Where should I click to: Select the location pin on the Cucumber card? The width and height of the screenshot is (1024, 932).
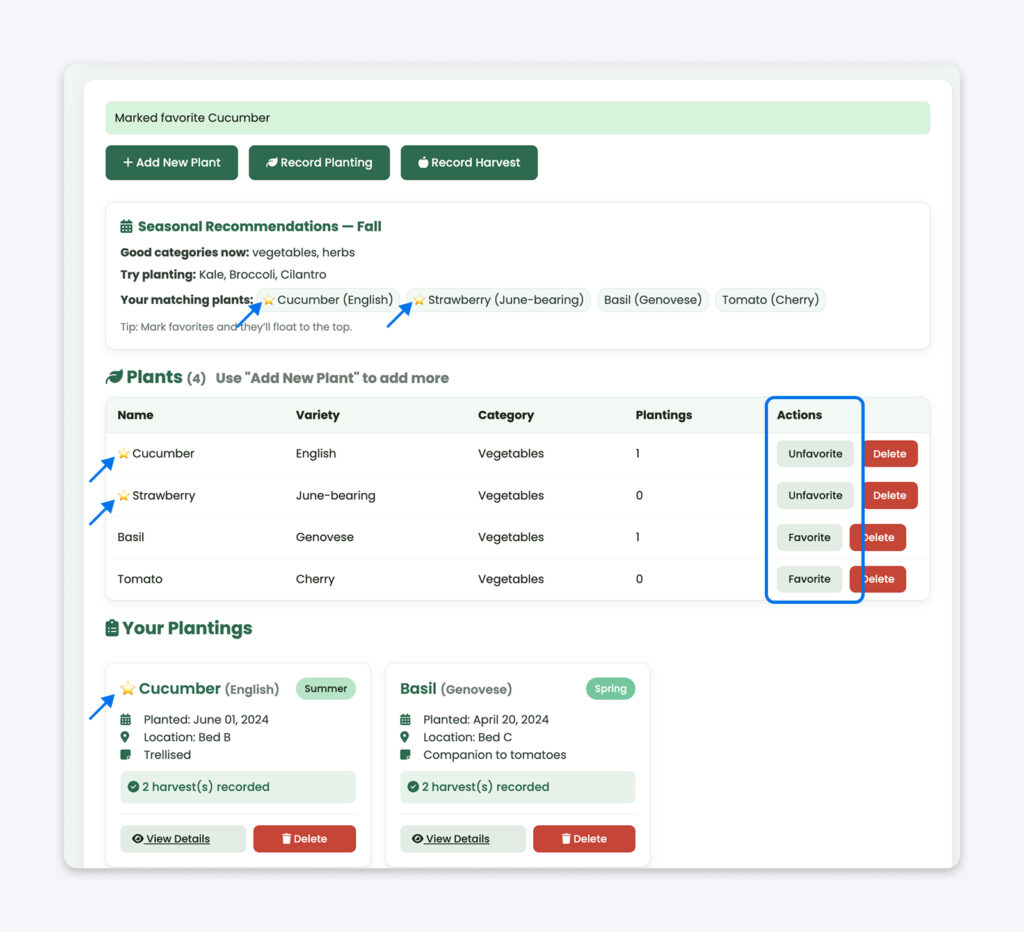(x=125, y=737)
